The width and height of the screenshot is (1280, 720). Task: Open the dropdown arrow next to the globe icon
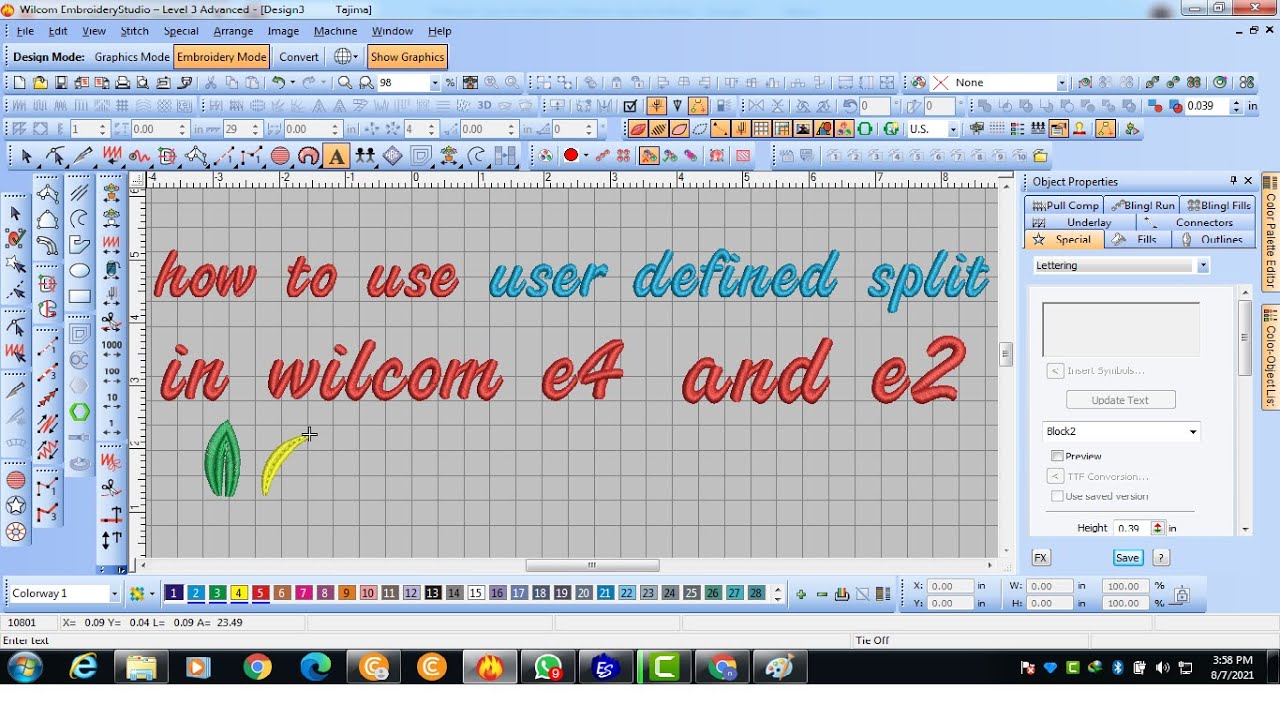click(x=356, y=57)
